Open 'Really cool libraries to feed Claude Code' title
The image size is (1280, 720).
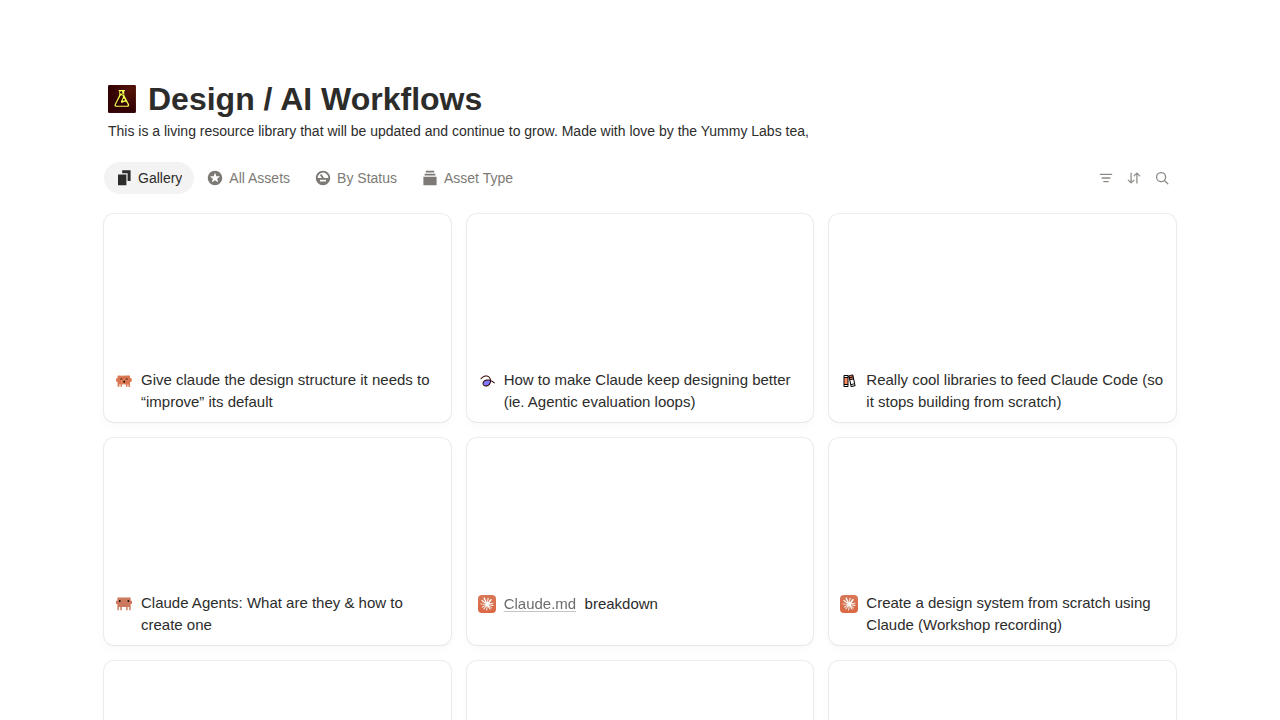pyautogui.click(x=1015, y=391)
